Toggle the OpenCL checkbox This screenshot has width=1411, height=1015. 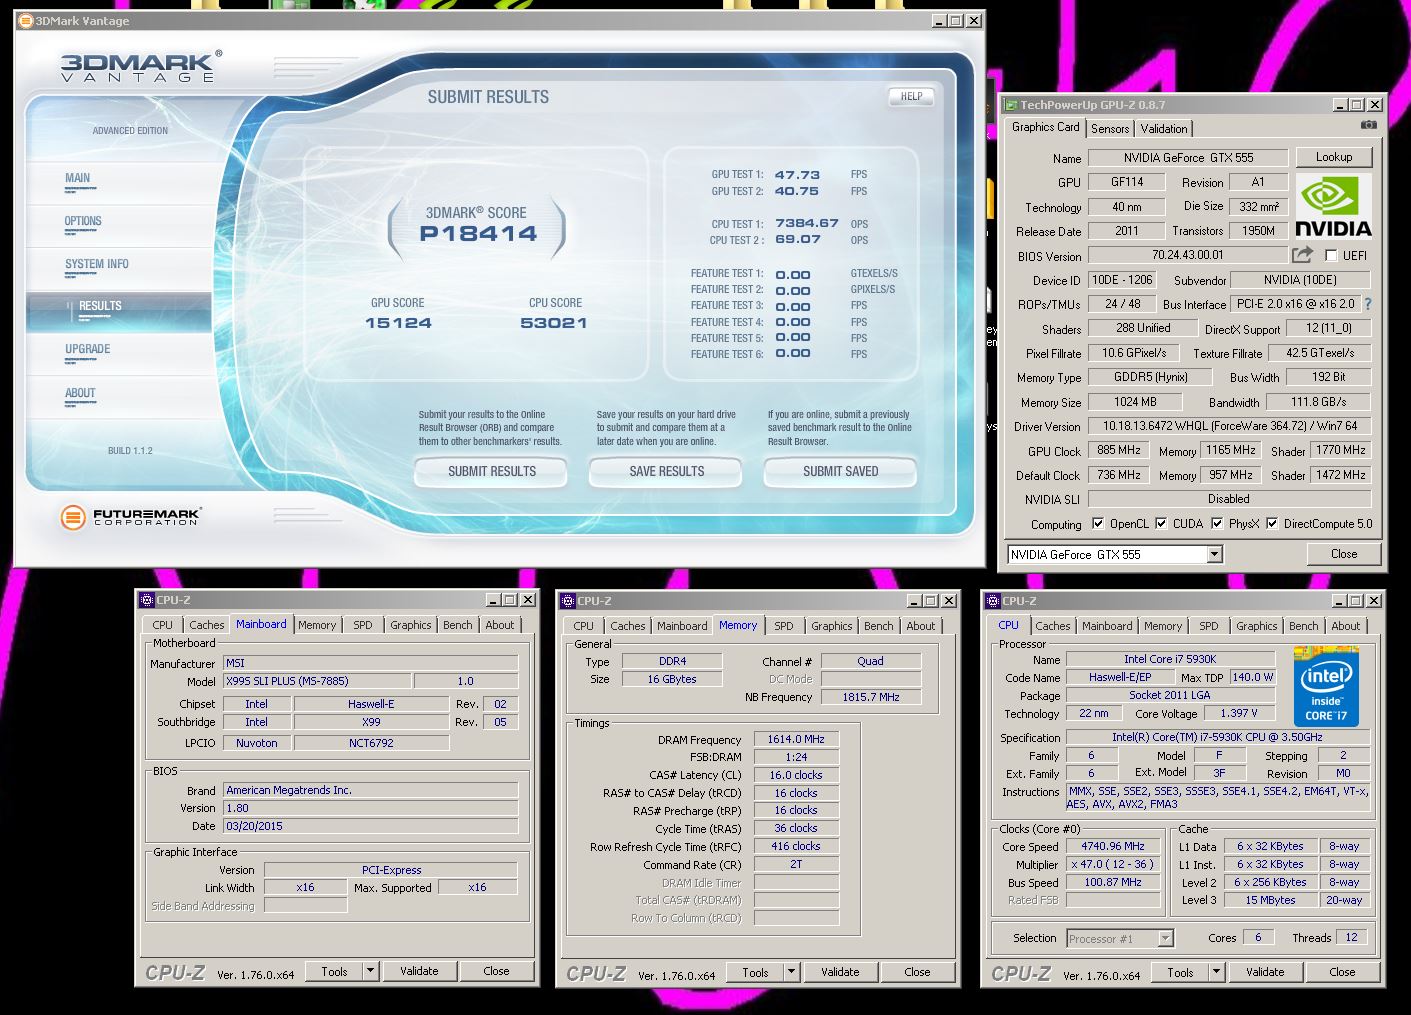point(1098,523)
